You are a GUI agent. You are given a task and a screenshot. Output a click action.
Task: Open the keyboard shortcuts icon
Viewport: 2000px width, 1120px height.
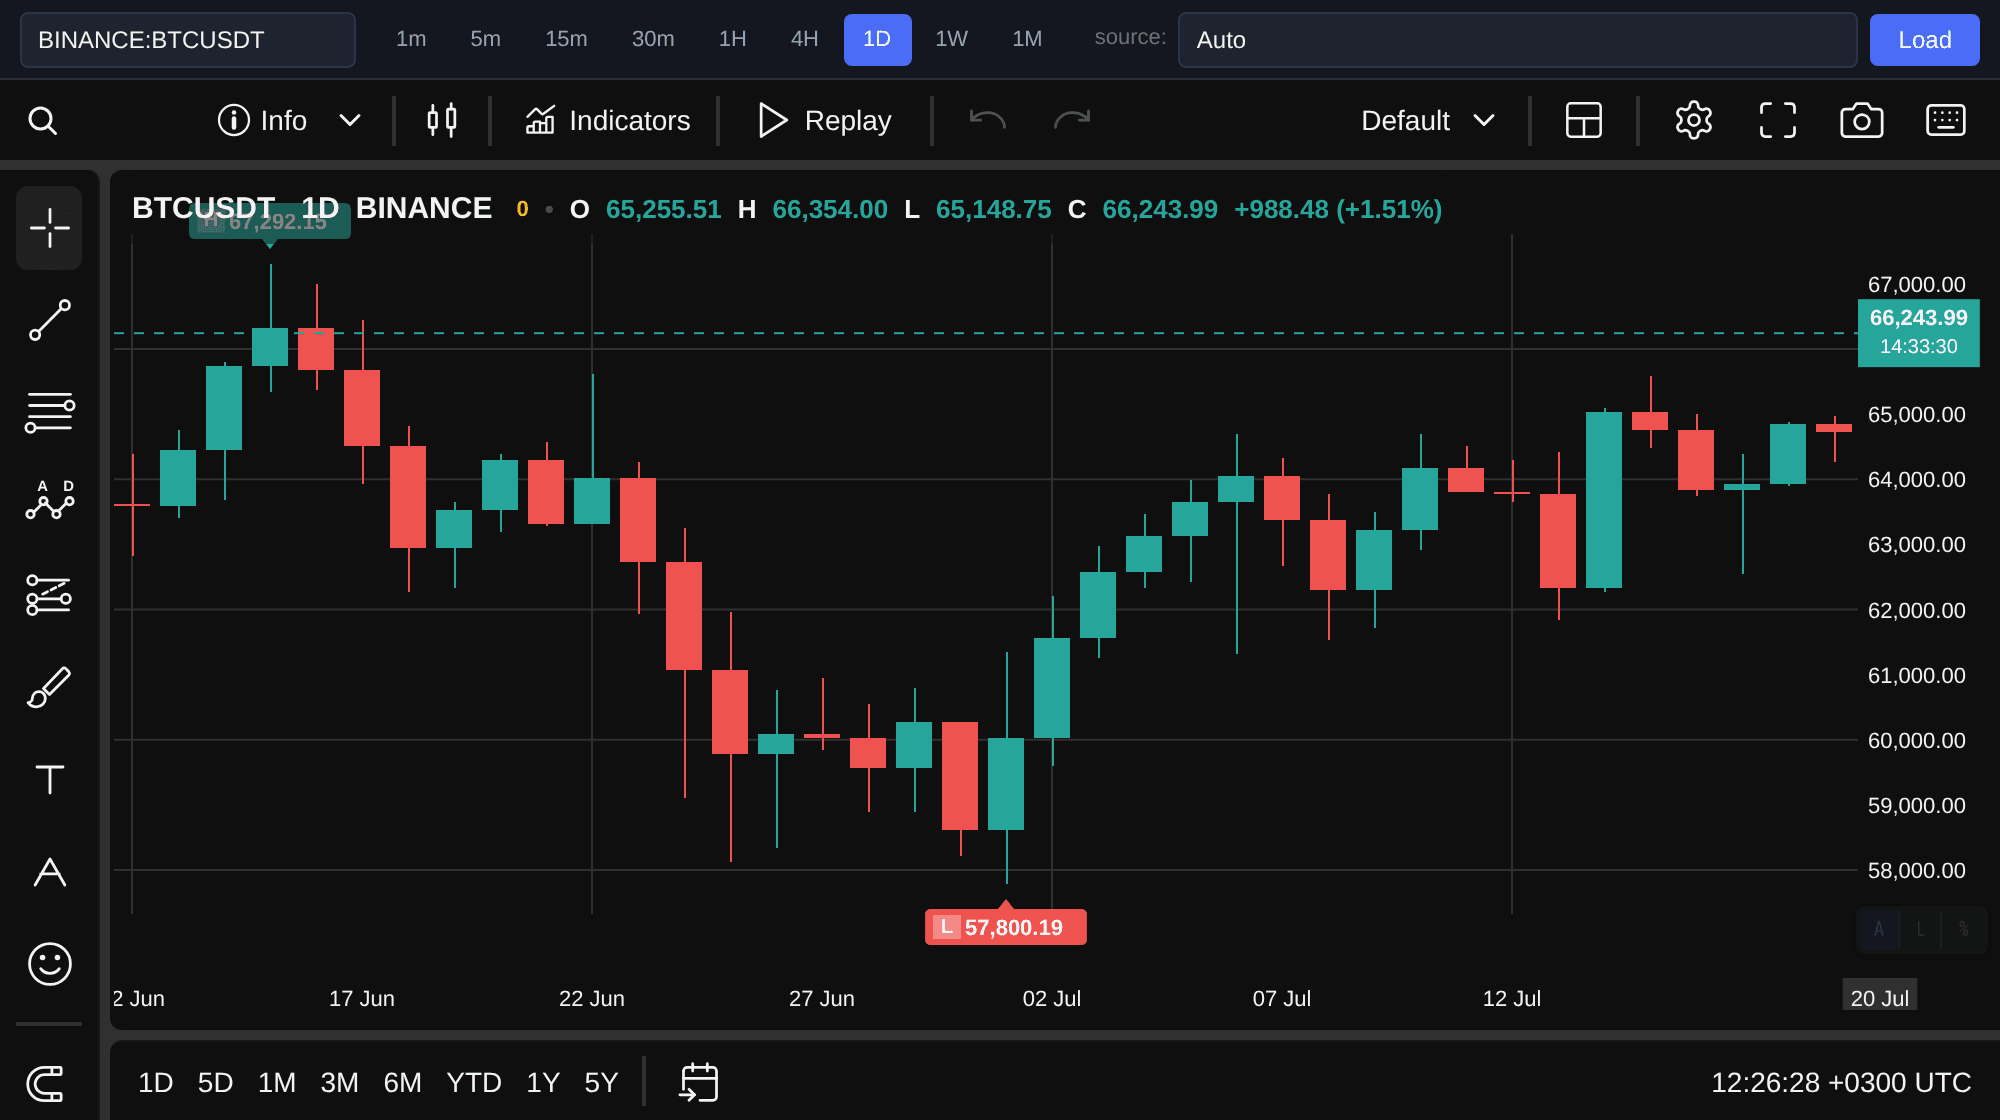(x=1946, y=121)
